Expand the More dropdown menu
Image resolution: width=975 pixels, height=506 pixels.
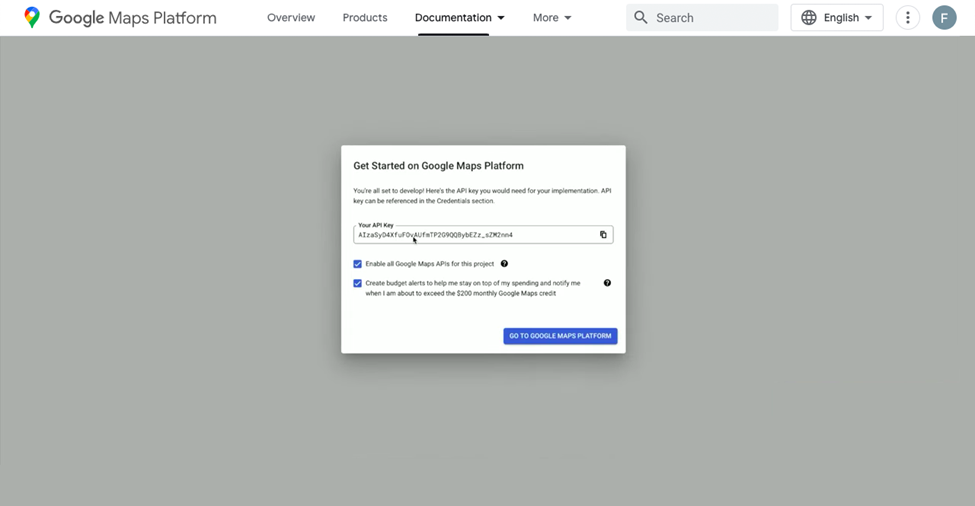[552, 17]
